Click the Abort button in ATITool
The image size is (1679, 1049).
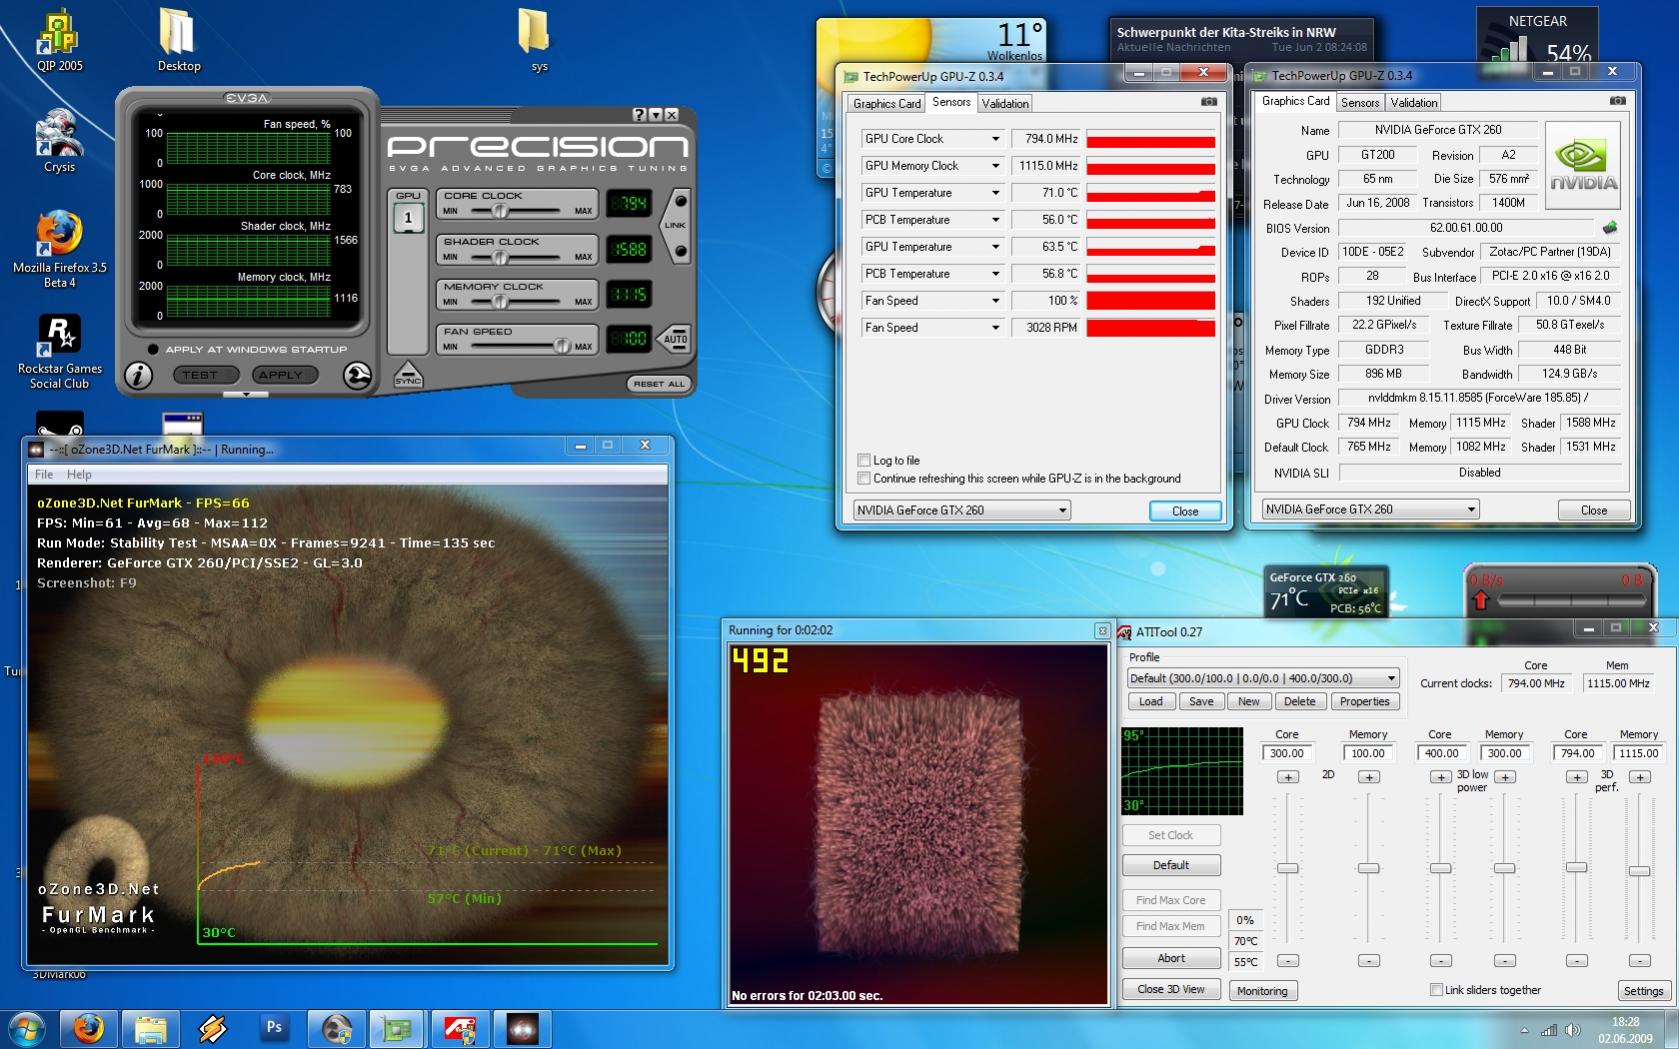tap(1171, 958)
